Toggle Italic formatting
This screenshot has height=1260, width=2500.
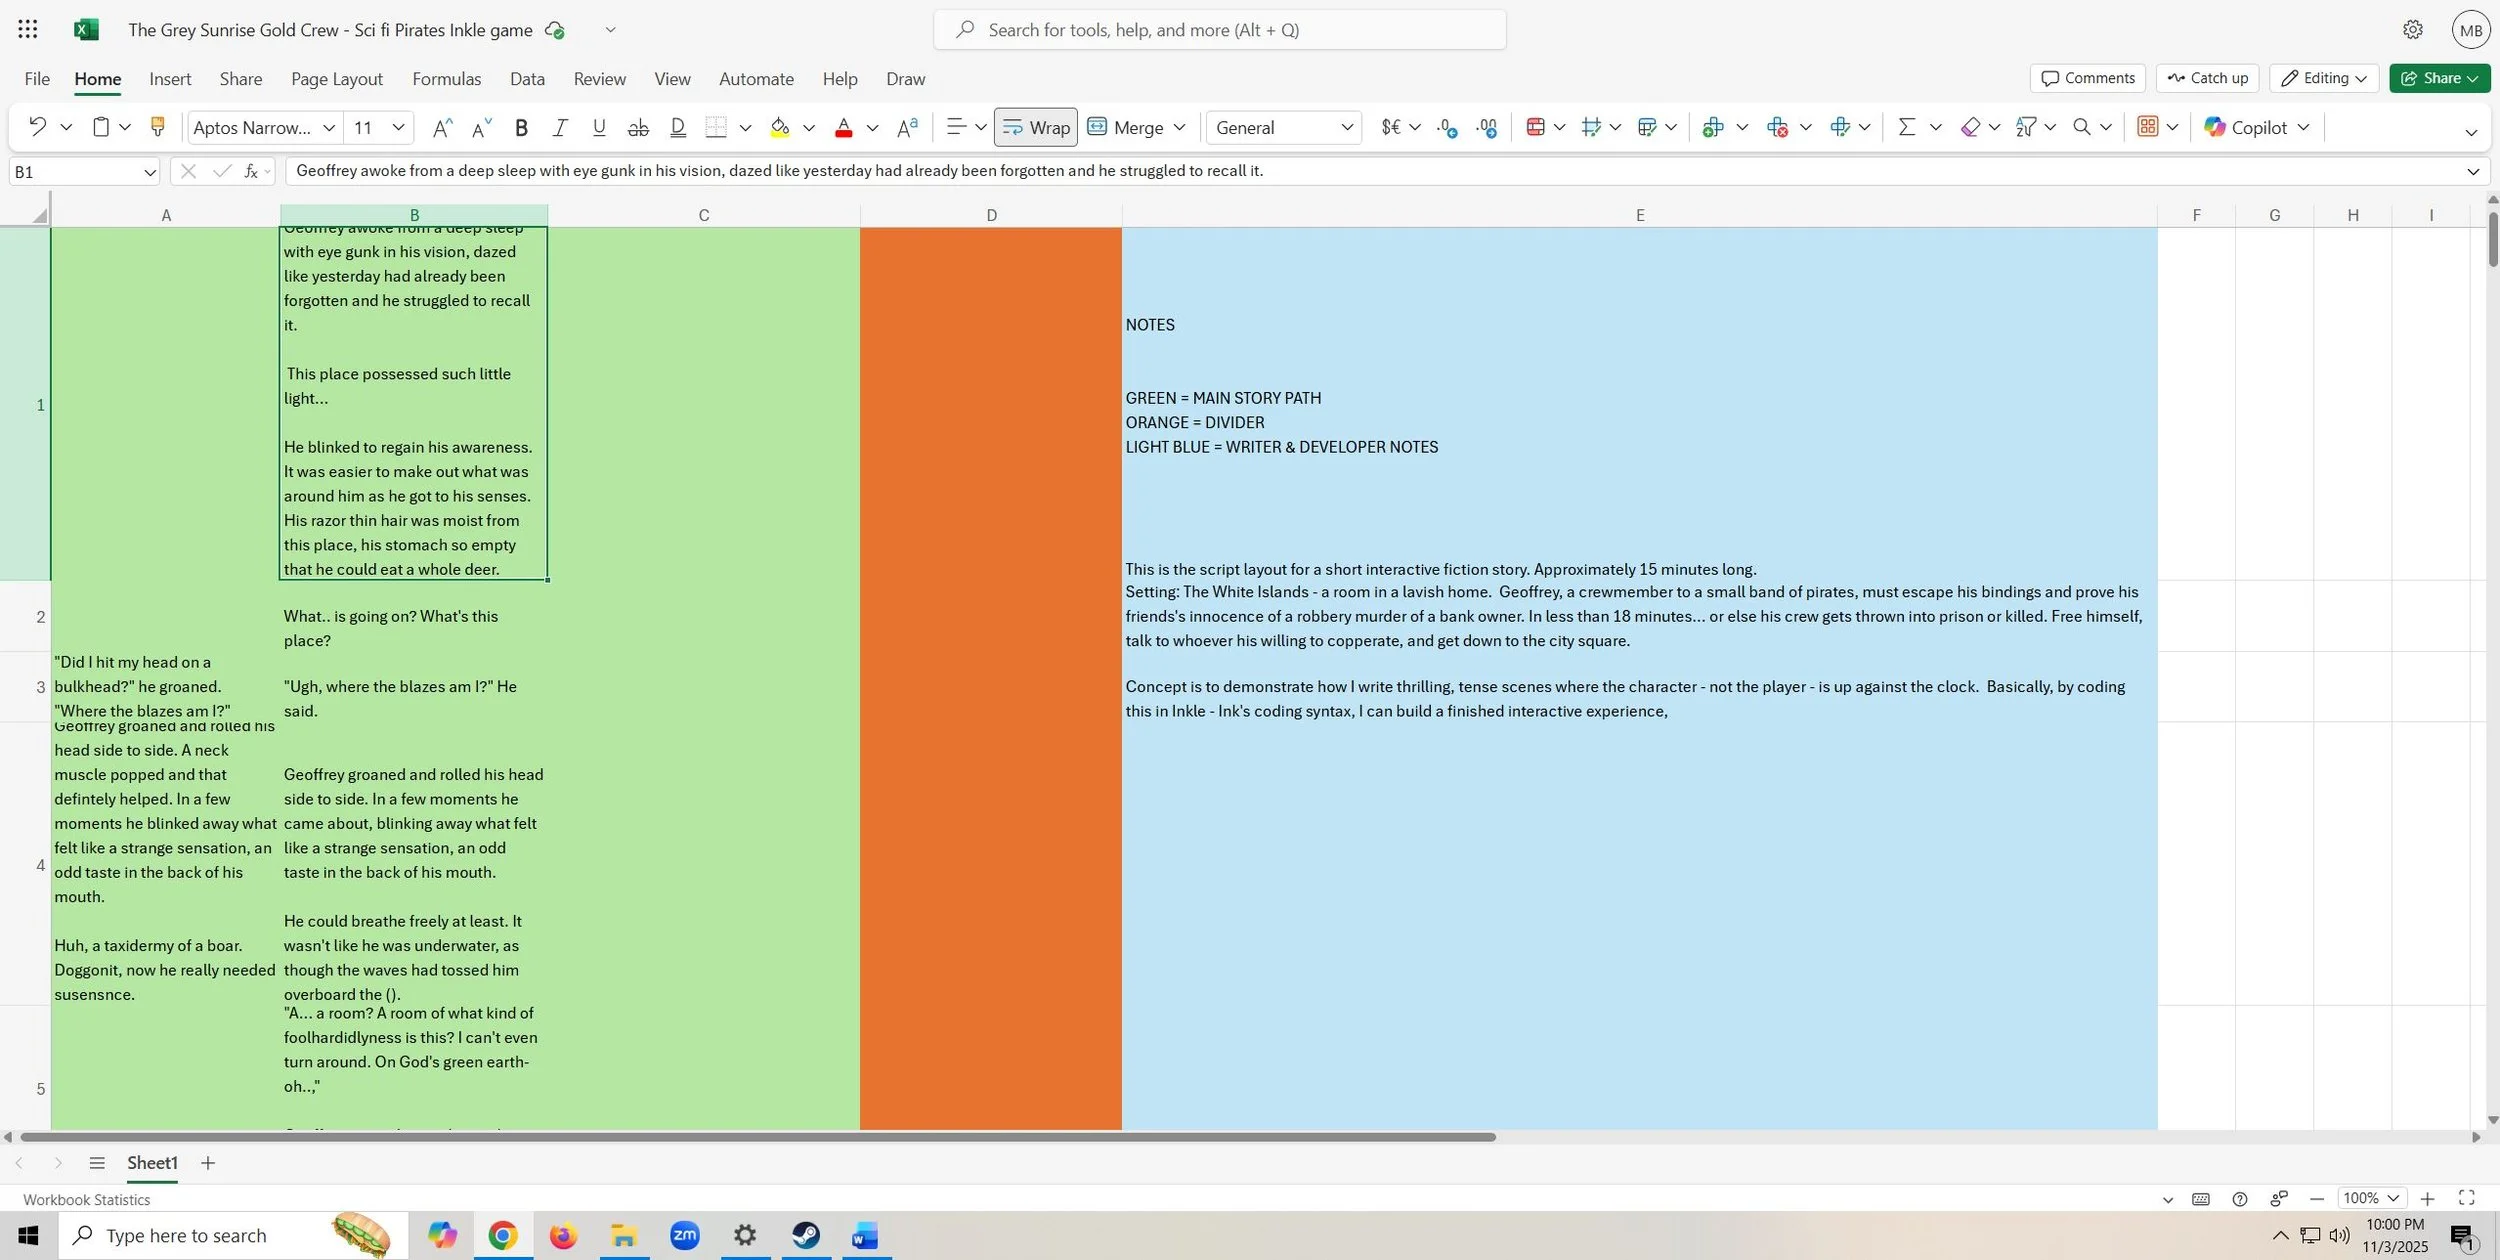pyautogui.click(x=560, y=127)
